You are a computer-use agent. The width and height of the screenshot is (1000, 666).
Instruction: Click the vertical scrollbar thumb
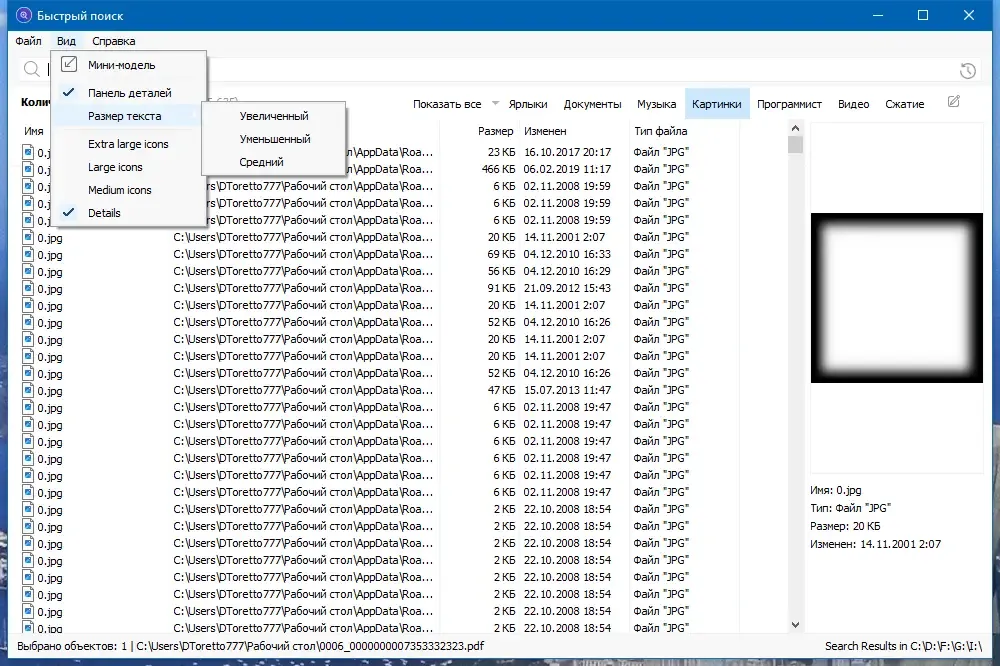pyautogui.click(x=795, y=145)
